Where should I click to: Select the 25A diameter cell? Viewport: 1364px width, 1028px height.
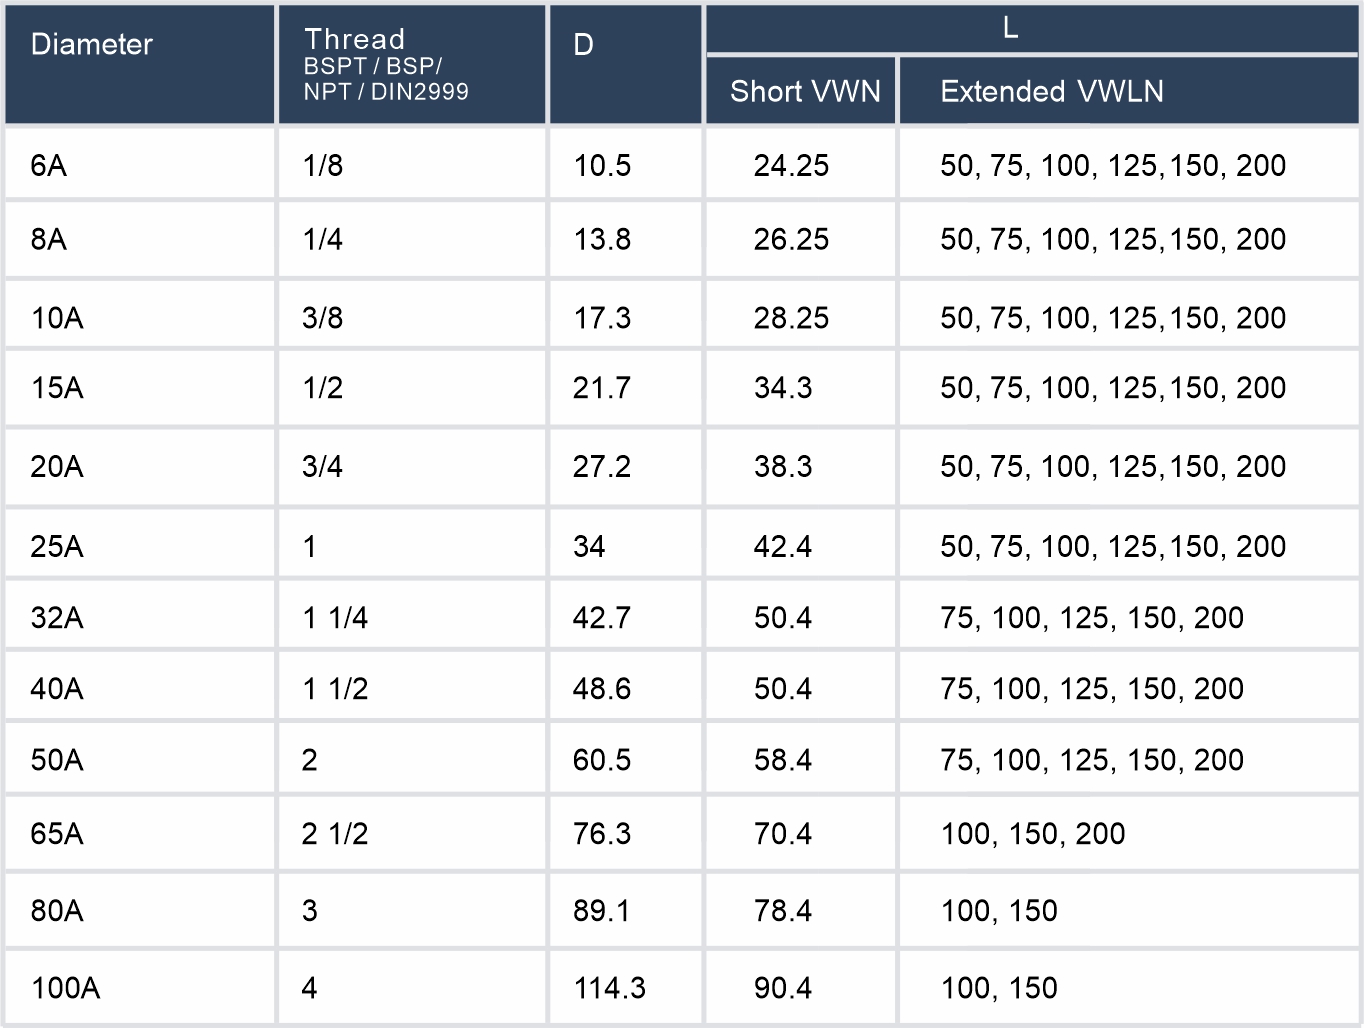click(x=57, y=546)
